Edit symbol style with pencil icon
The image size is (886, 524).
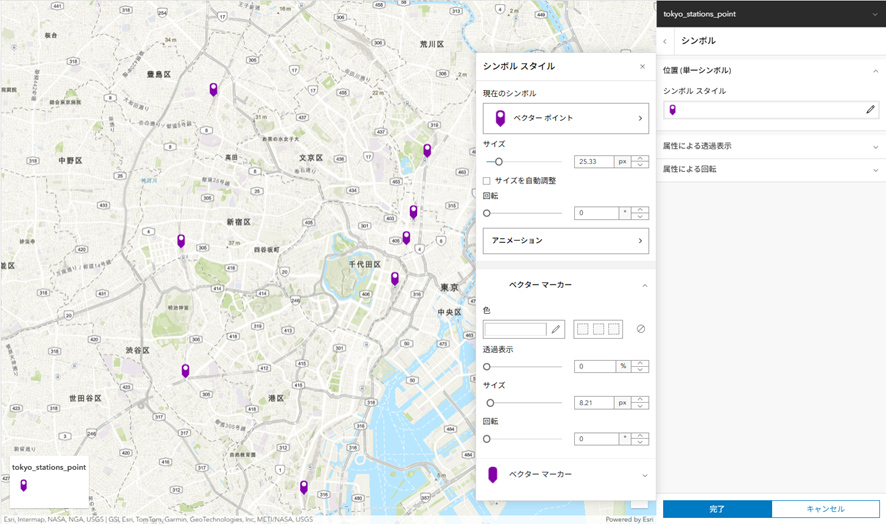click(870, 110)
